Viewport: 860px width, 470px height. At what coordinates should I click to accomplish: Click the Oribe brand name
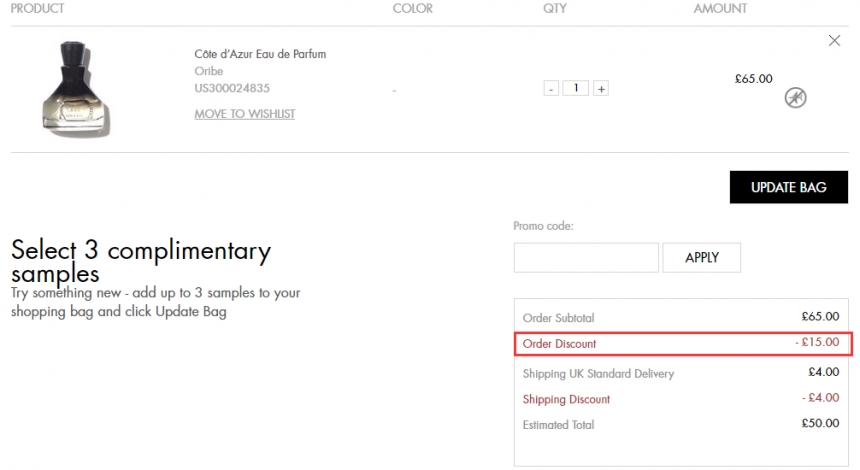tap(209, 71)
